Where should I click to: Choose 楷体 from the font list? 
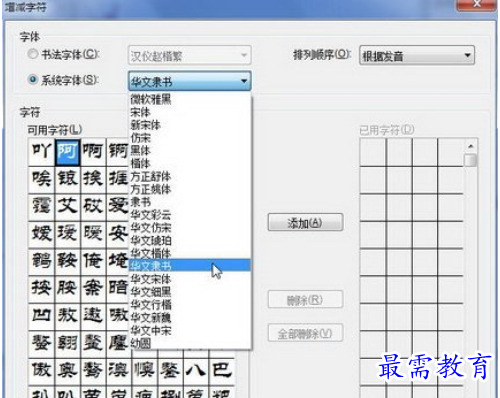tap(190, 163)
